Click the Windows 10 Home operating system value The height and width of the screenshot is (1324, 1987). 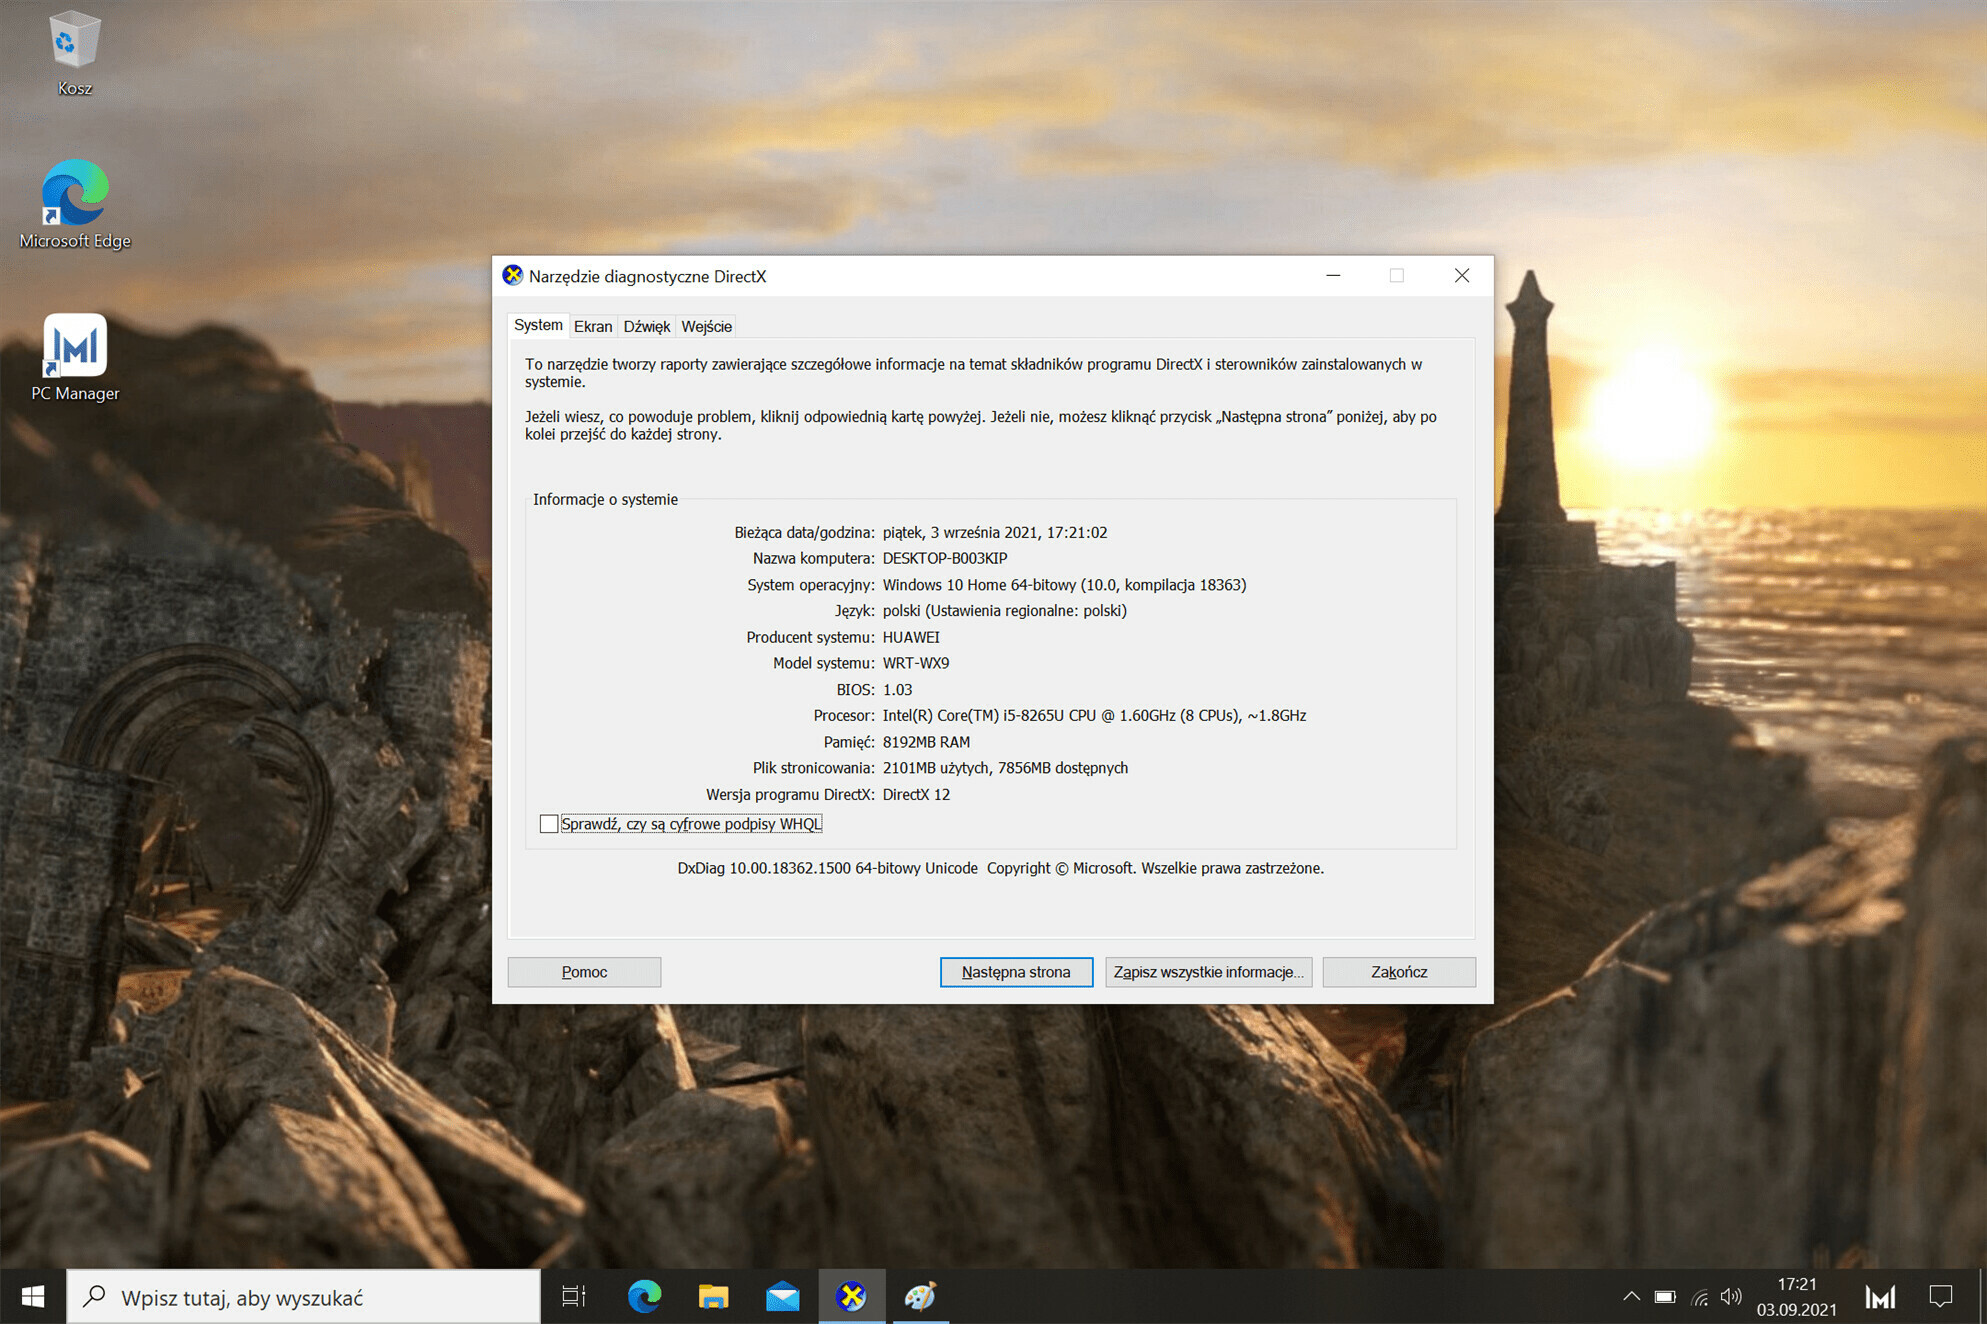[1064, 585]
